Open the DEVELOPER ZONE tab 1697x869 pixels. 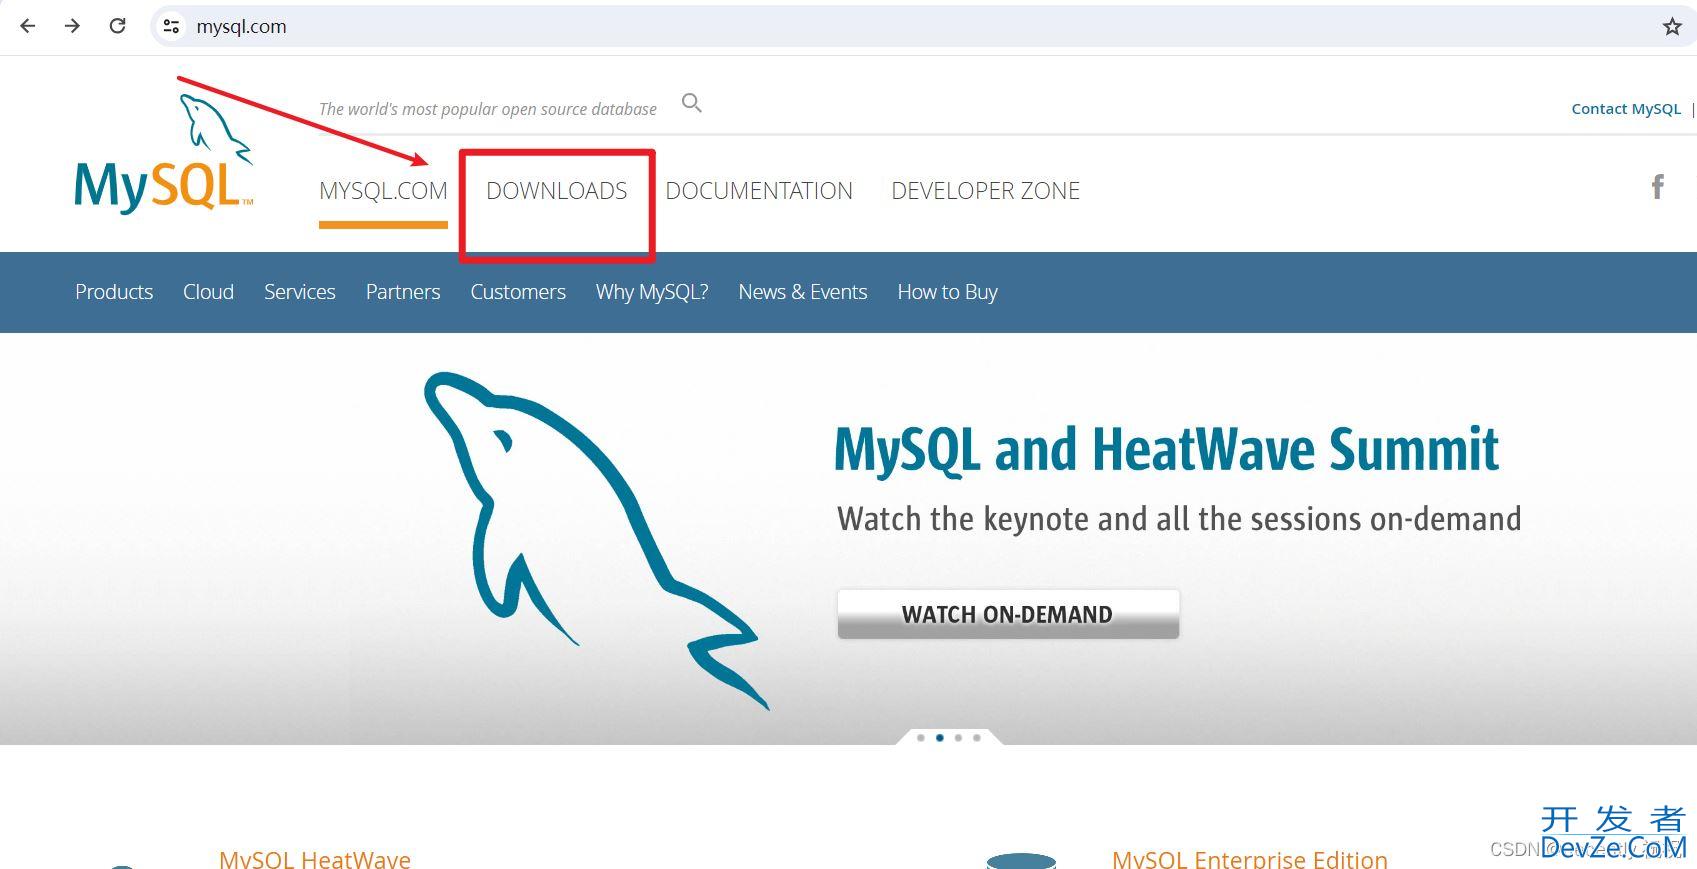coord(985,191)
